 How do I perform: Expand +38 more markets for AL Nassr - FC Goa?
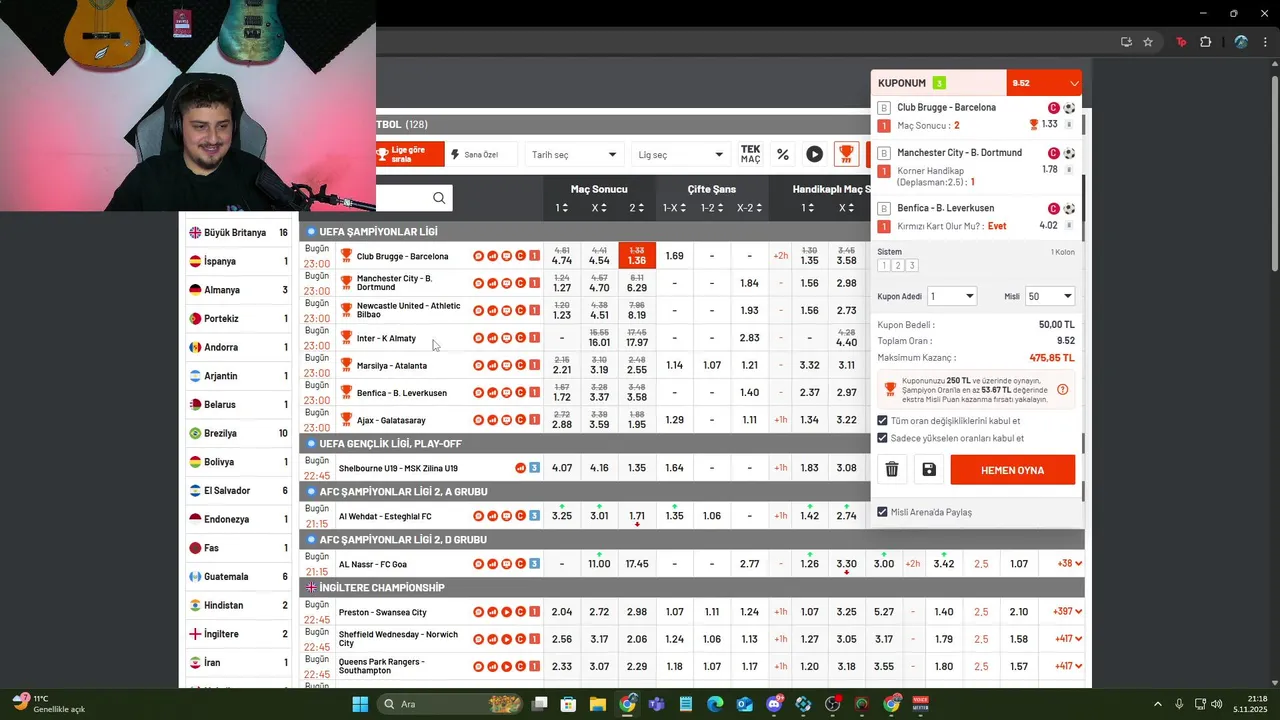1070,564
